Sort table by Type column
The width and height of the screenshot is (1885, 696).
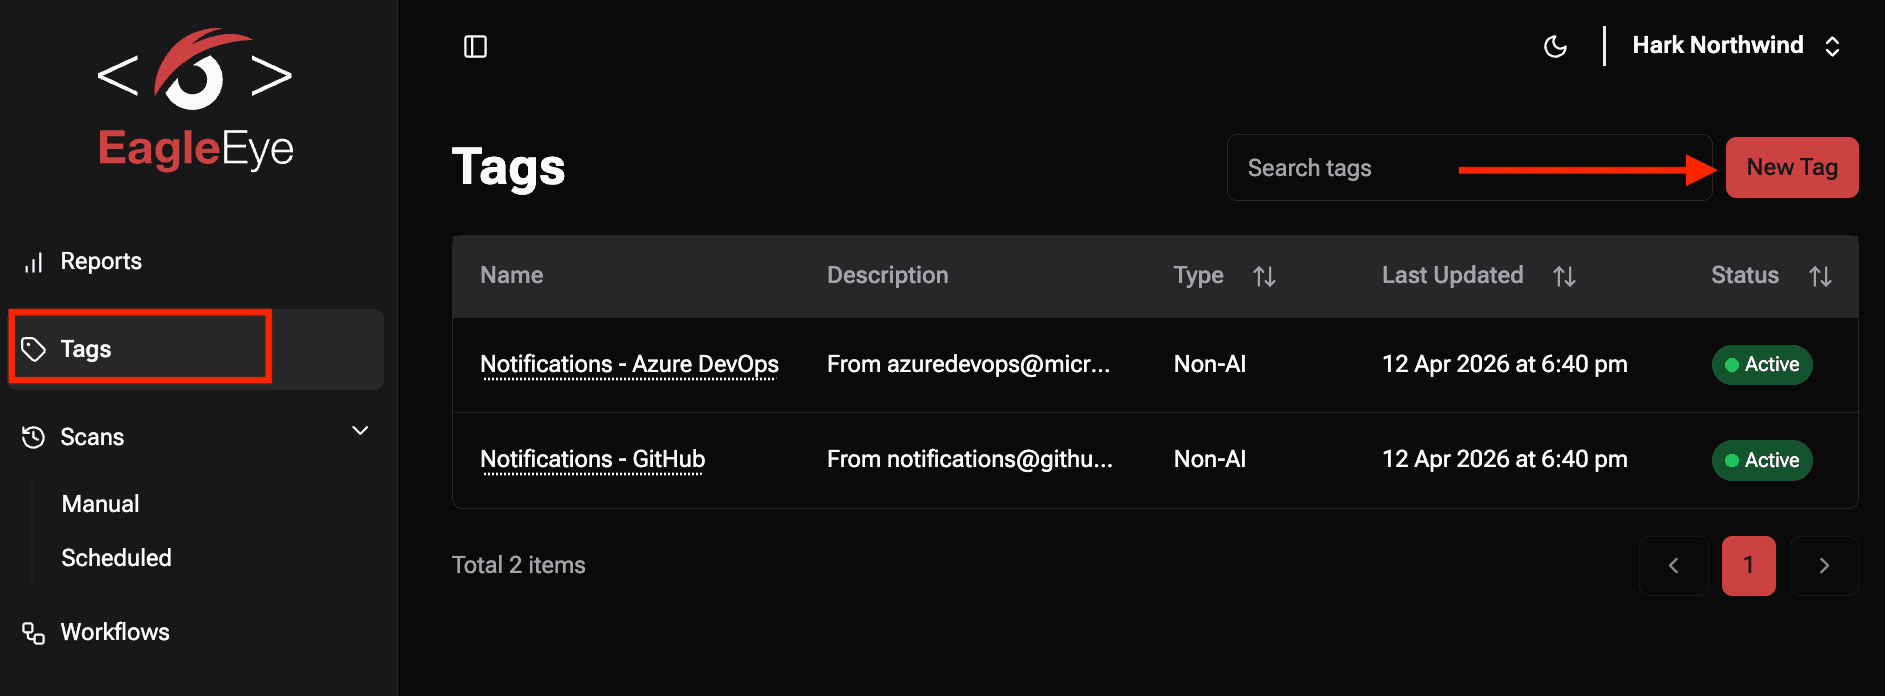(x=1264, y=277)
